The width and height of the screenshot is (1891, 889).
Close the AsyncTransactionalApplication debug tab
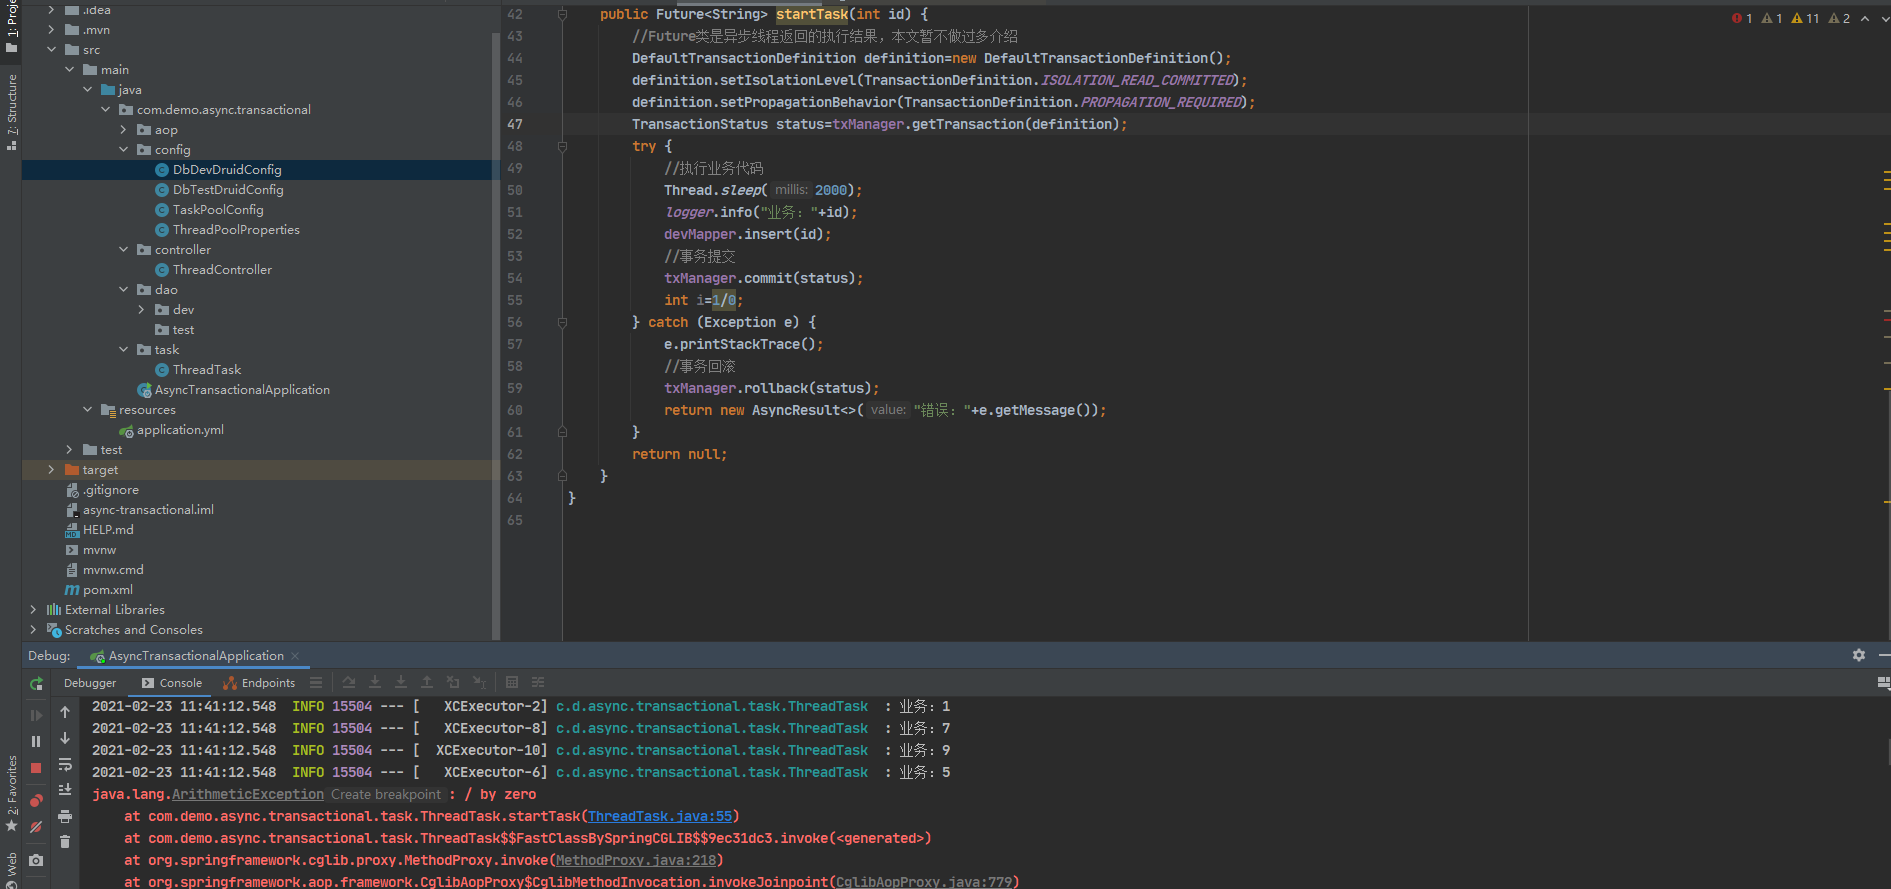295,656
